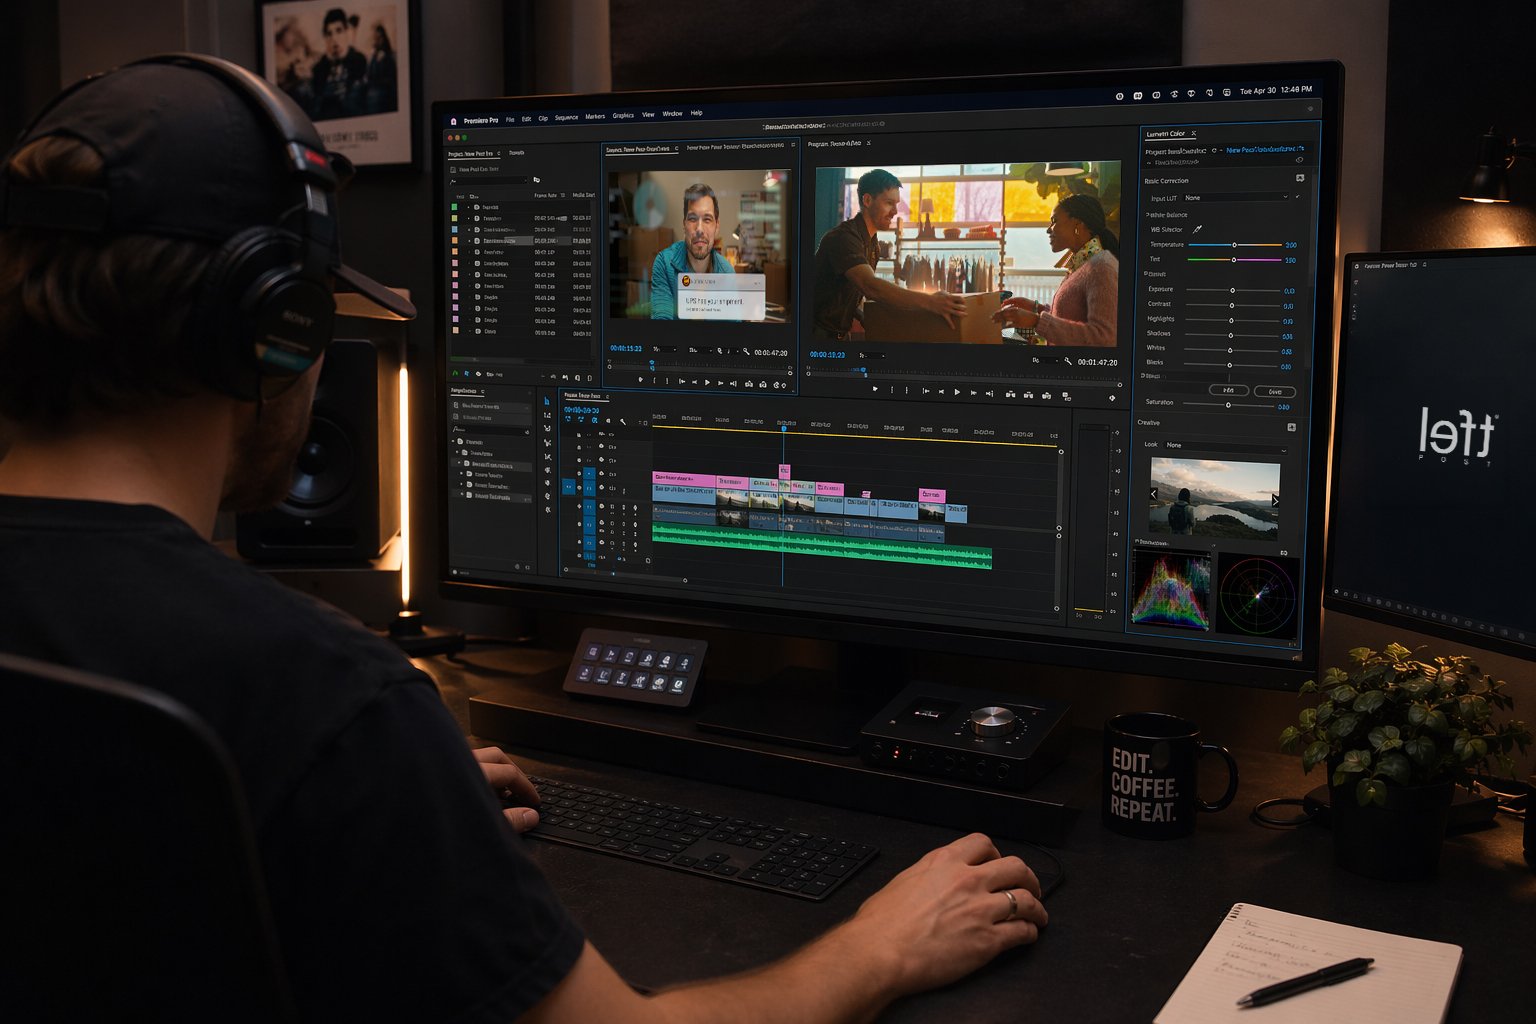Click the WB Selector eyedropper
The image size is (1536, 1024).
(x=1197, y=229)
